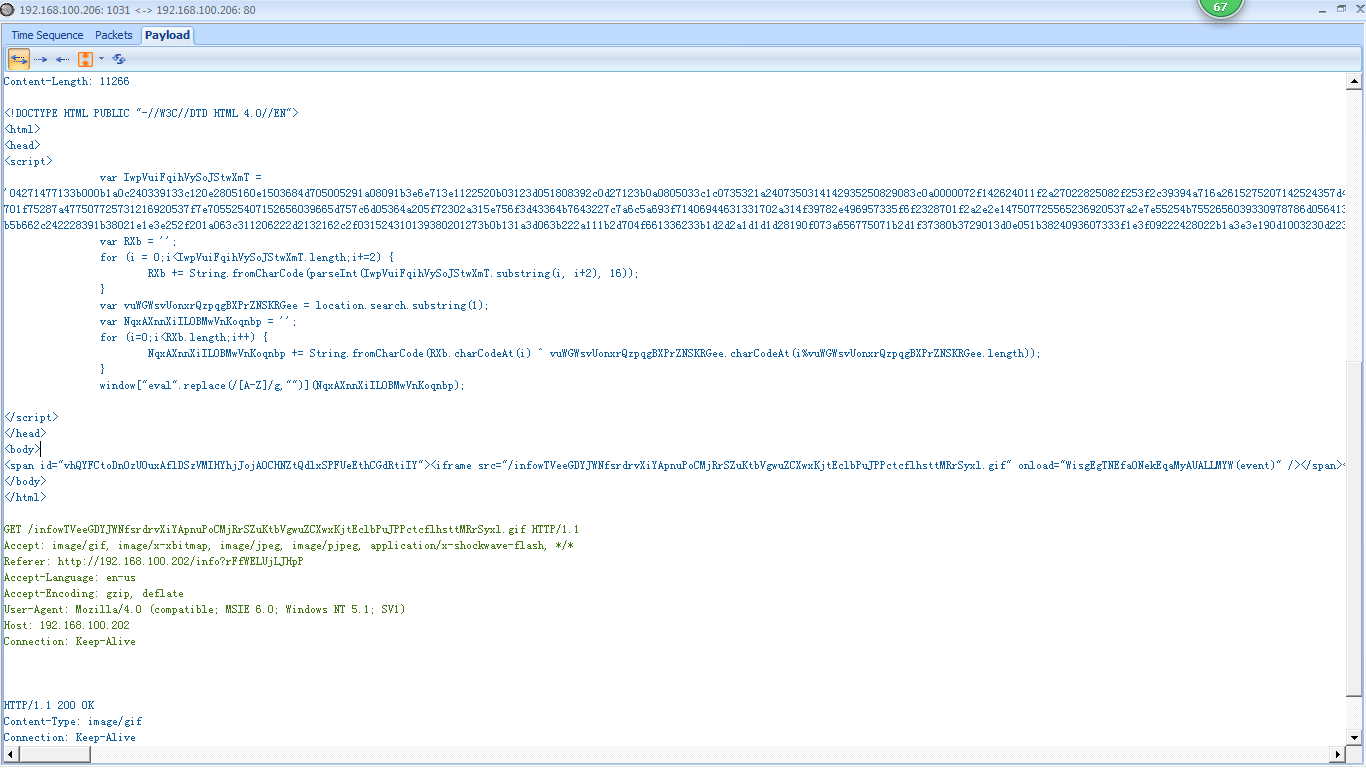The width and height of the screenshot is (1366, 768).
Task: Click the var RXb = '' line
Action: click(x=139, y=241)
